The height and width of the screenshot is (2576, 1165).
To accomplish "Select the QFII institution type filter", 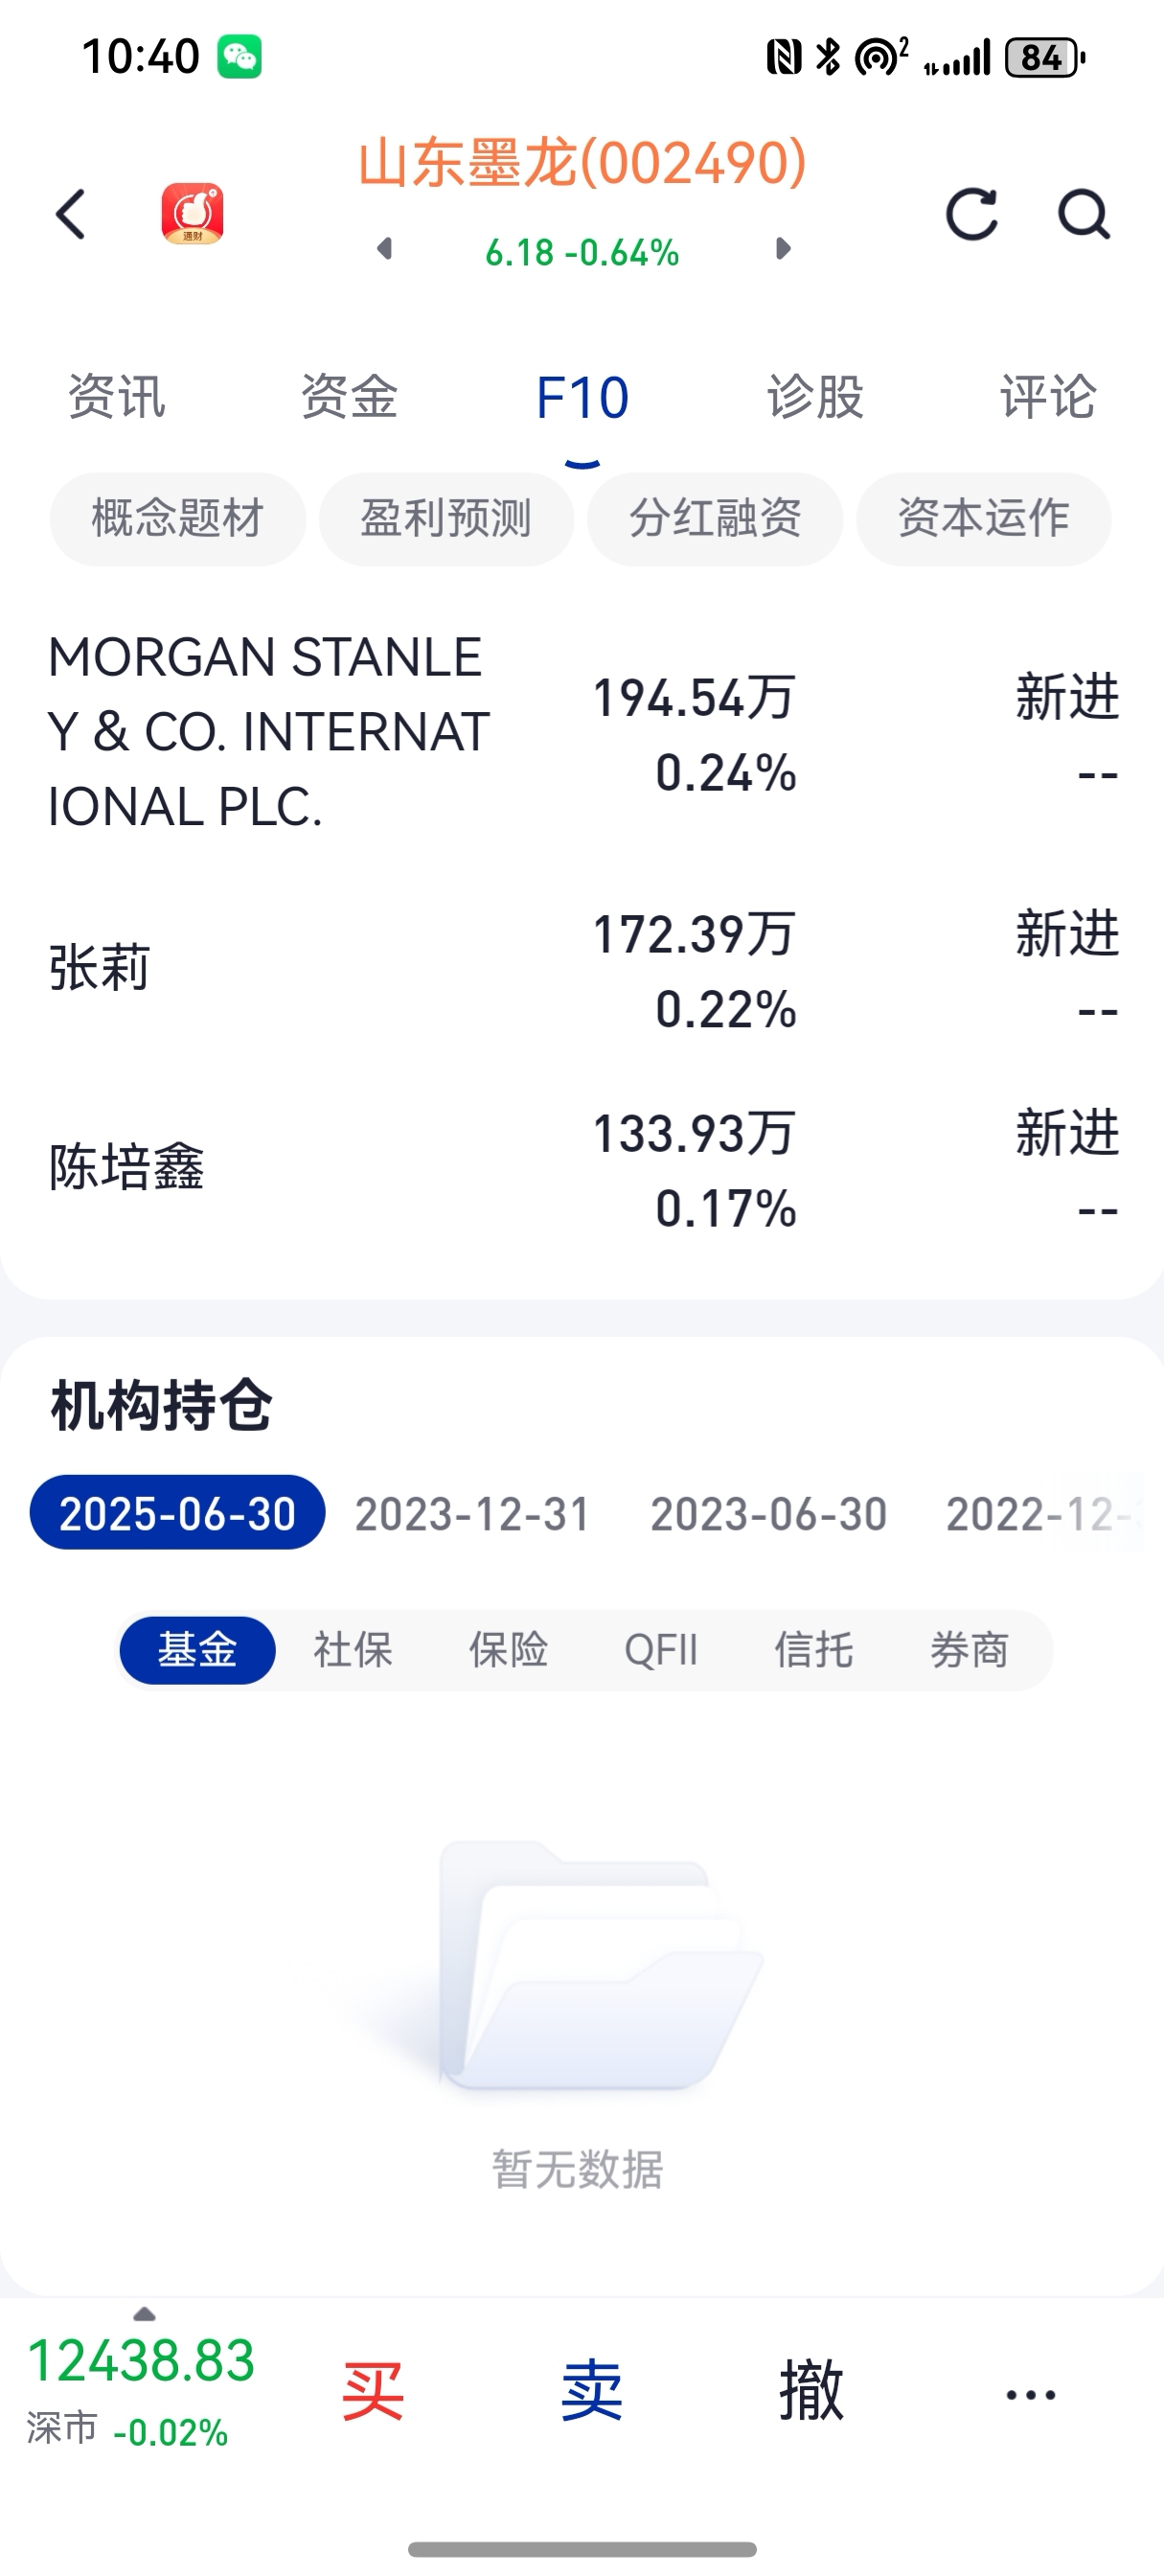I will point(661,1650).
